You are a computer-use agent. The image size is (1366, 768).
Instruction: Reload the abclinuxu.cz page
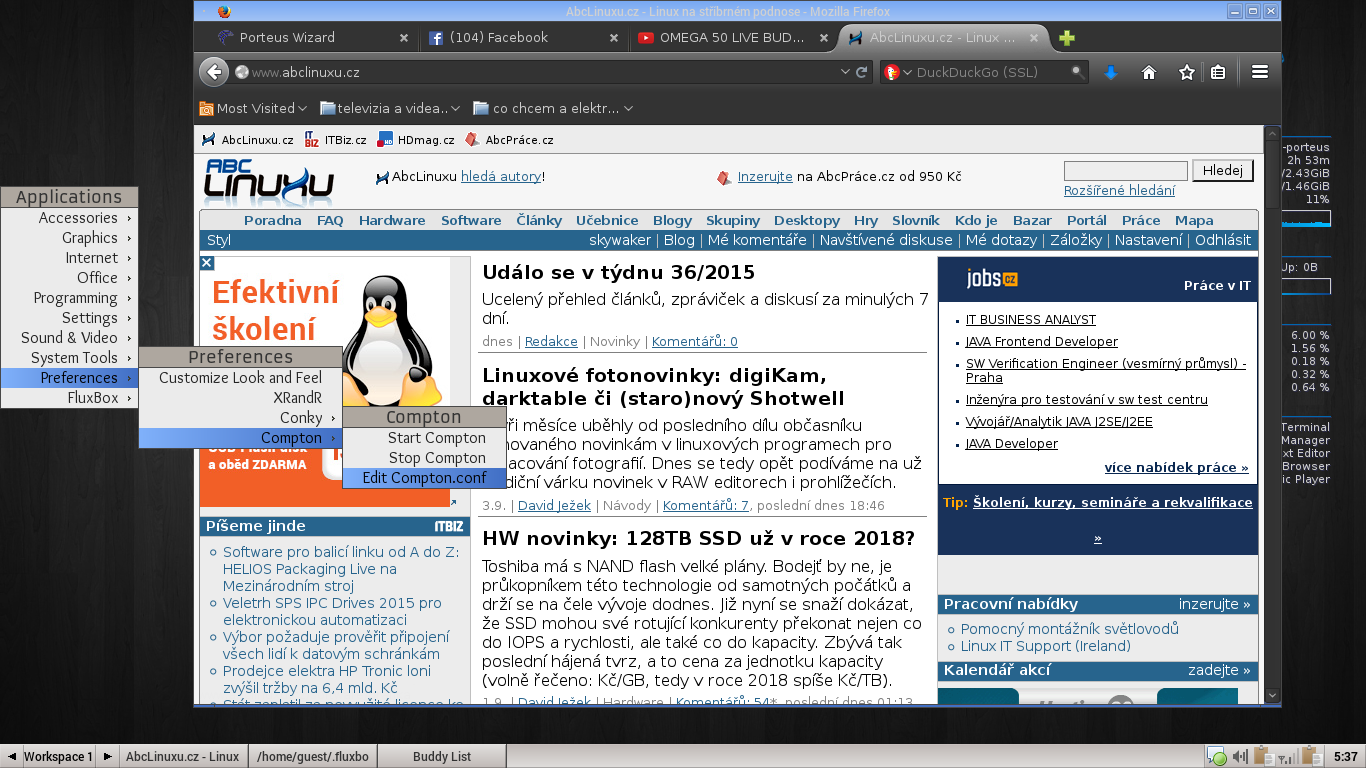click(861, 72)
